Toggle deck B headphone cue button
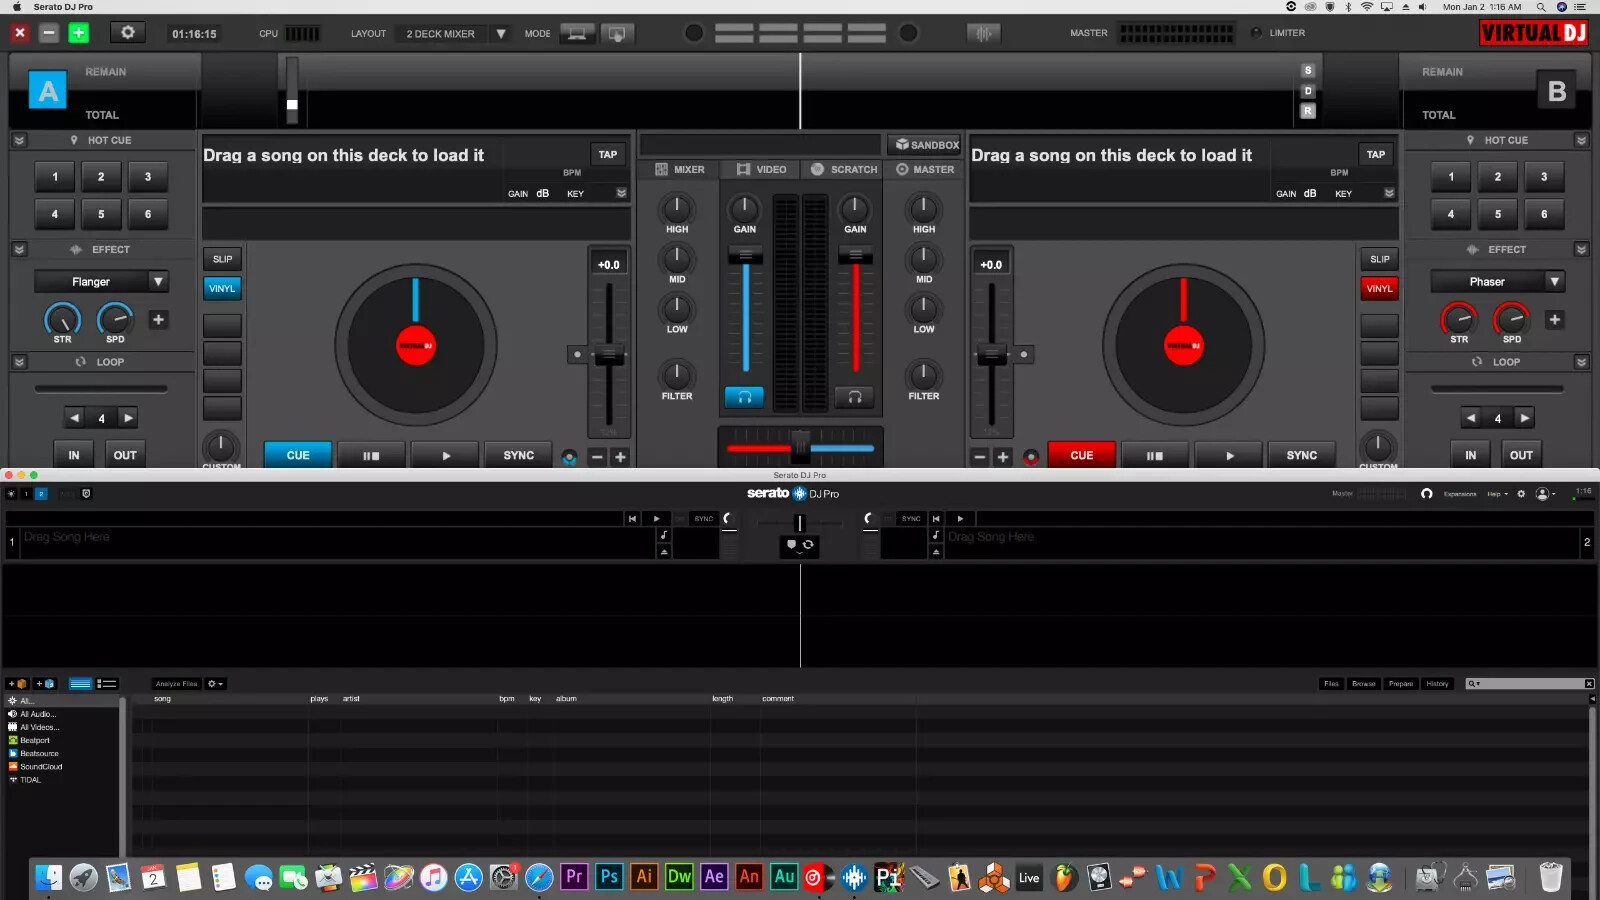The width and height of the screenshot is (1600, 900). tap(855, 397)
